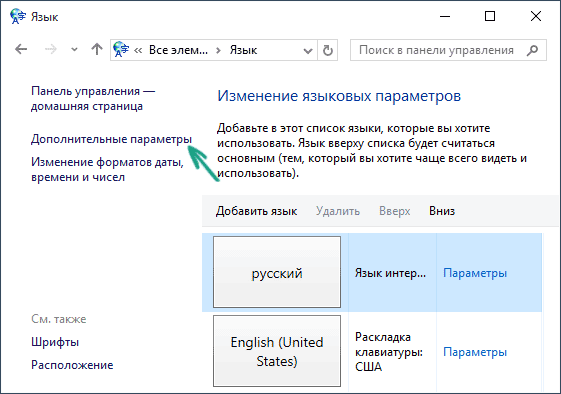Click Вниз to move language down
The height and width of the screenshot is (394, 561).
coord(442,211)
